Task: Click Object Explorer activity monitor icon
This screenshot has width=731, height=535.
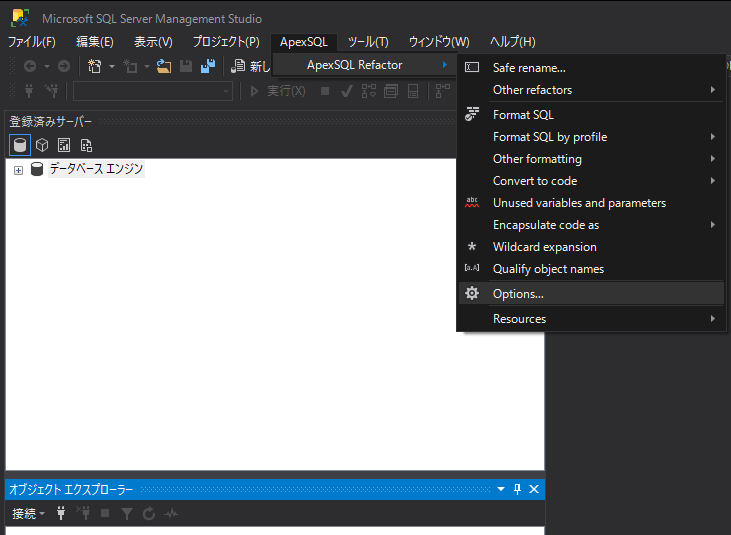Action: 171,514
